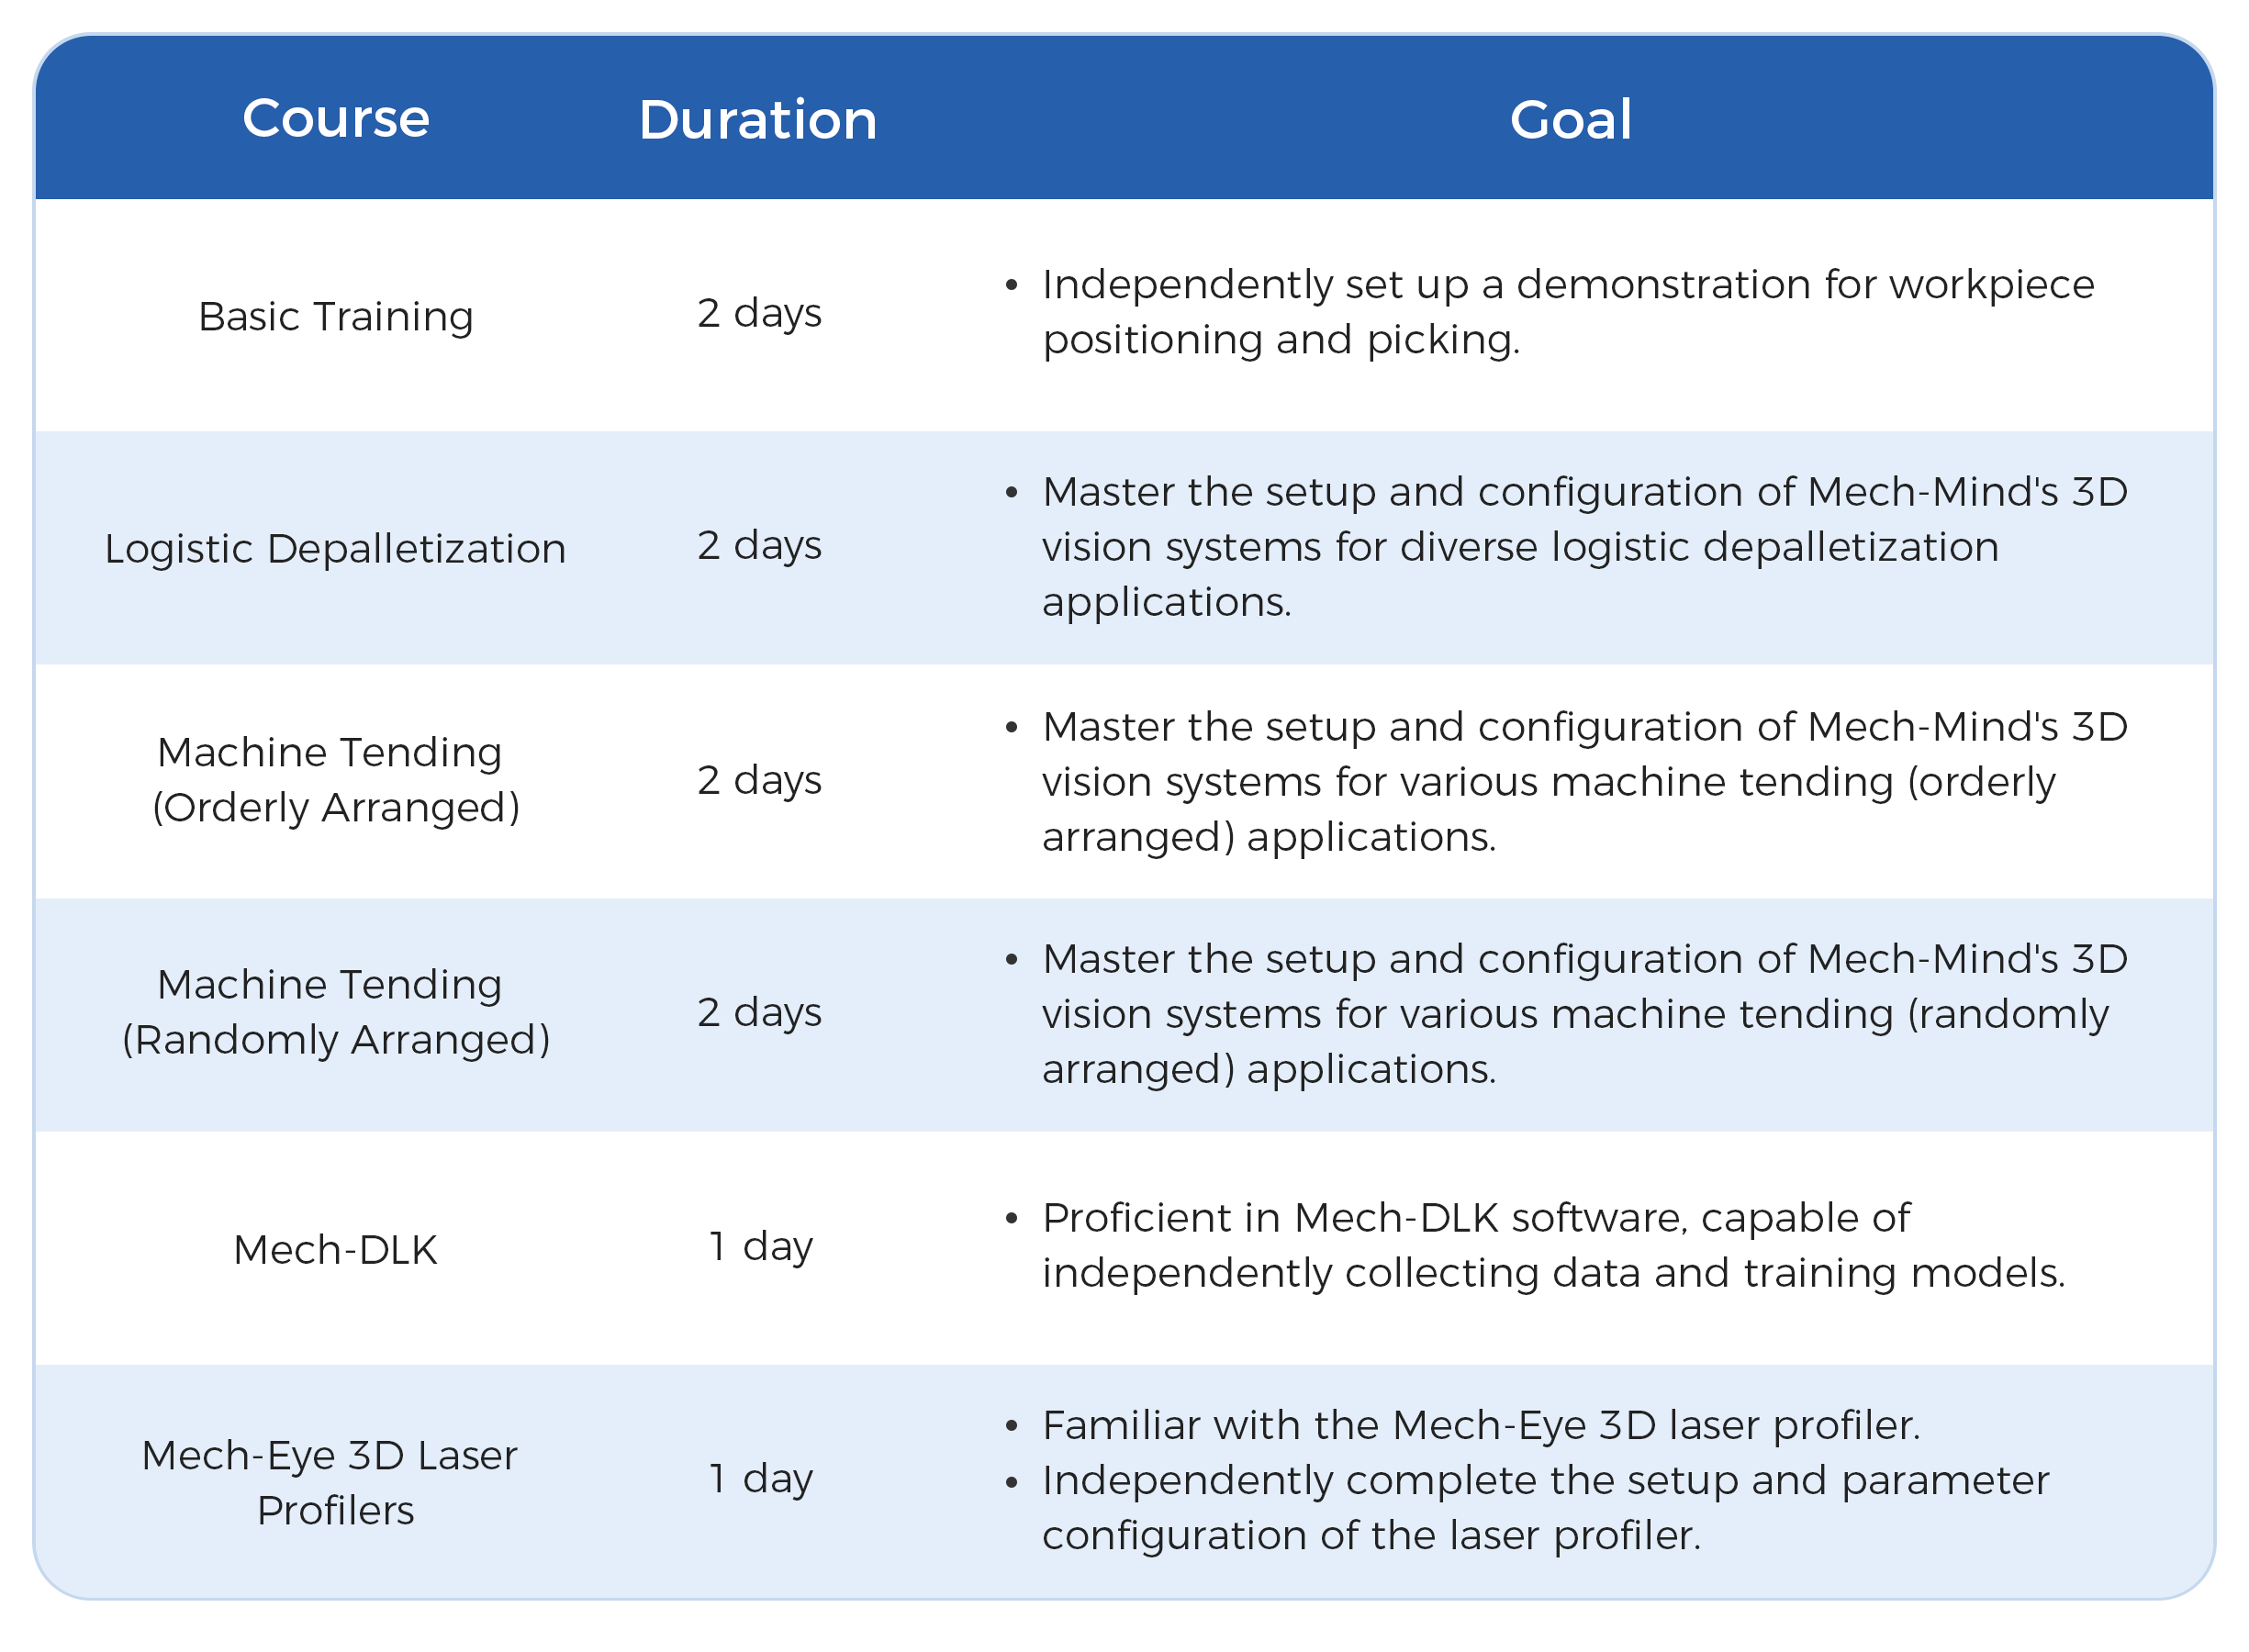This screenshot has height=1652, width=2249.
Task: Click 2 days duration for Randomly Arranged
Action: pos(759,1012)
